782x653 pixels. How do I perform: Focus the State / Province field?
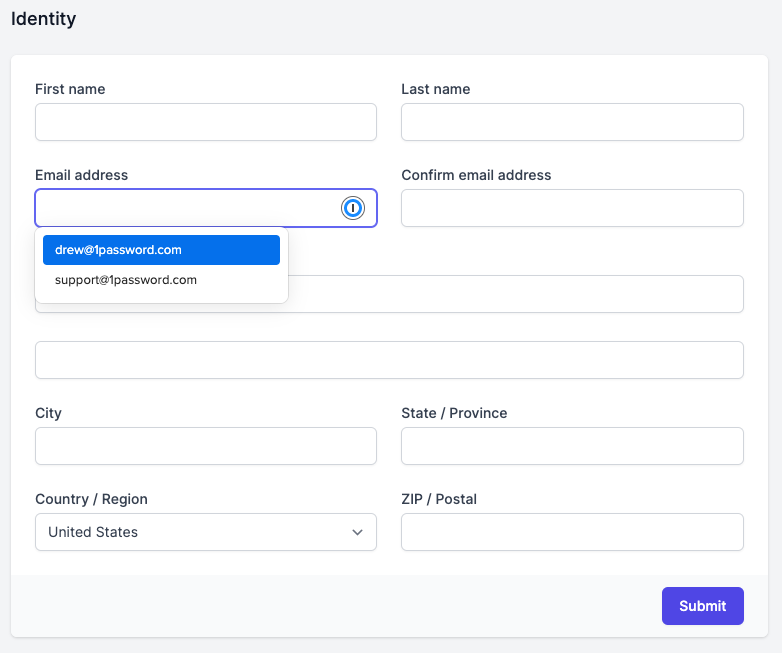pos(572,446)
